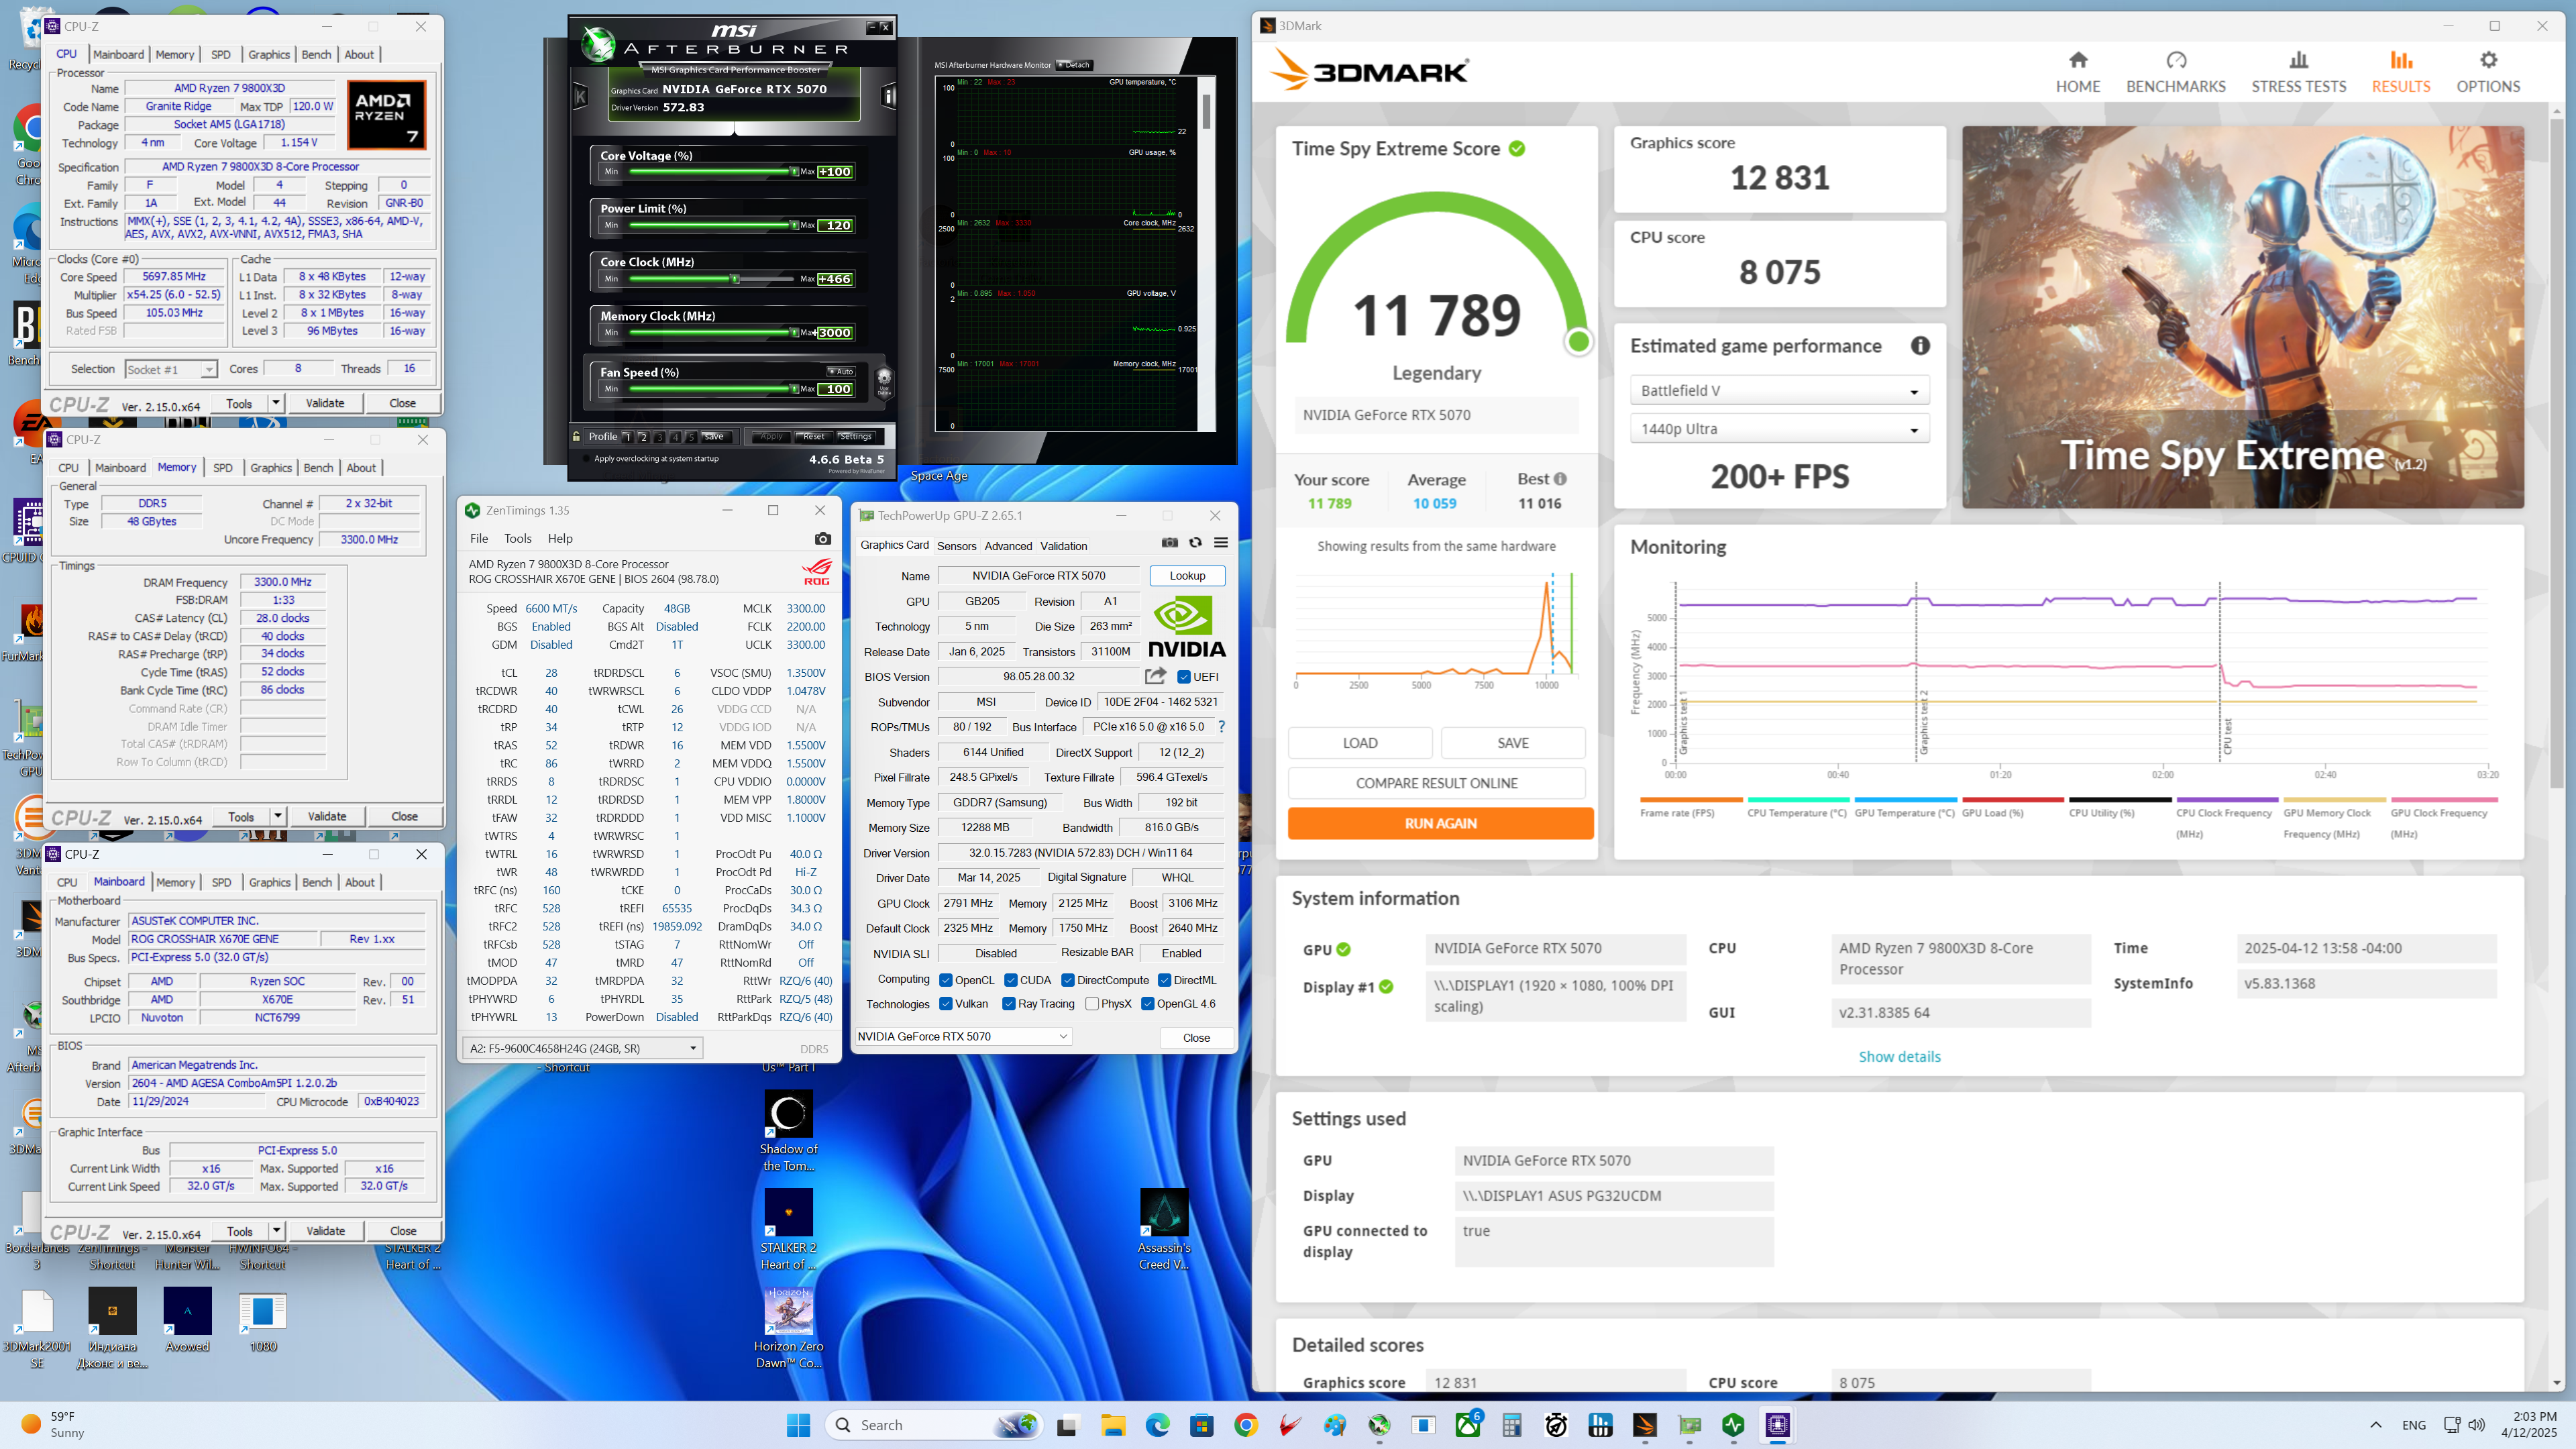
Task: Adjust the Core Clock slider in Afterburner
Action: click(735, 279)
